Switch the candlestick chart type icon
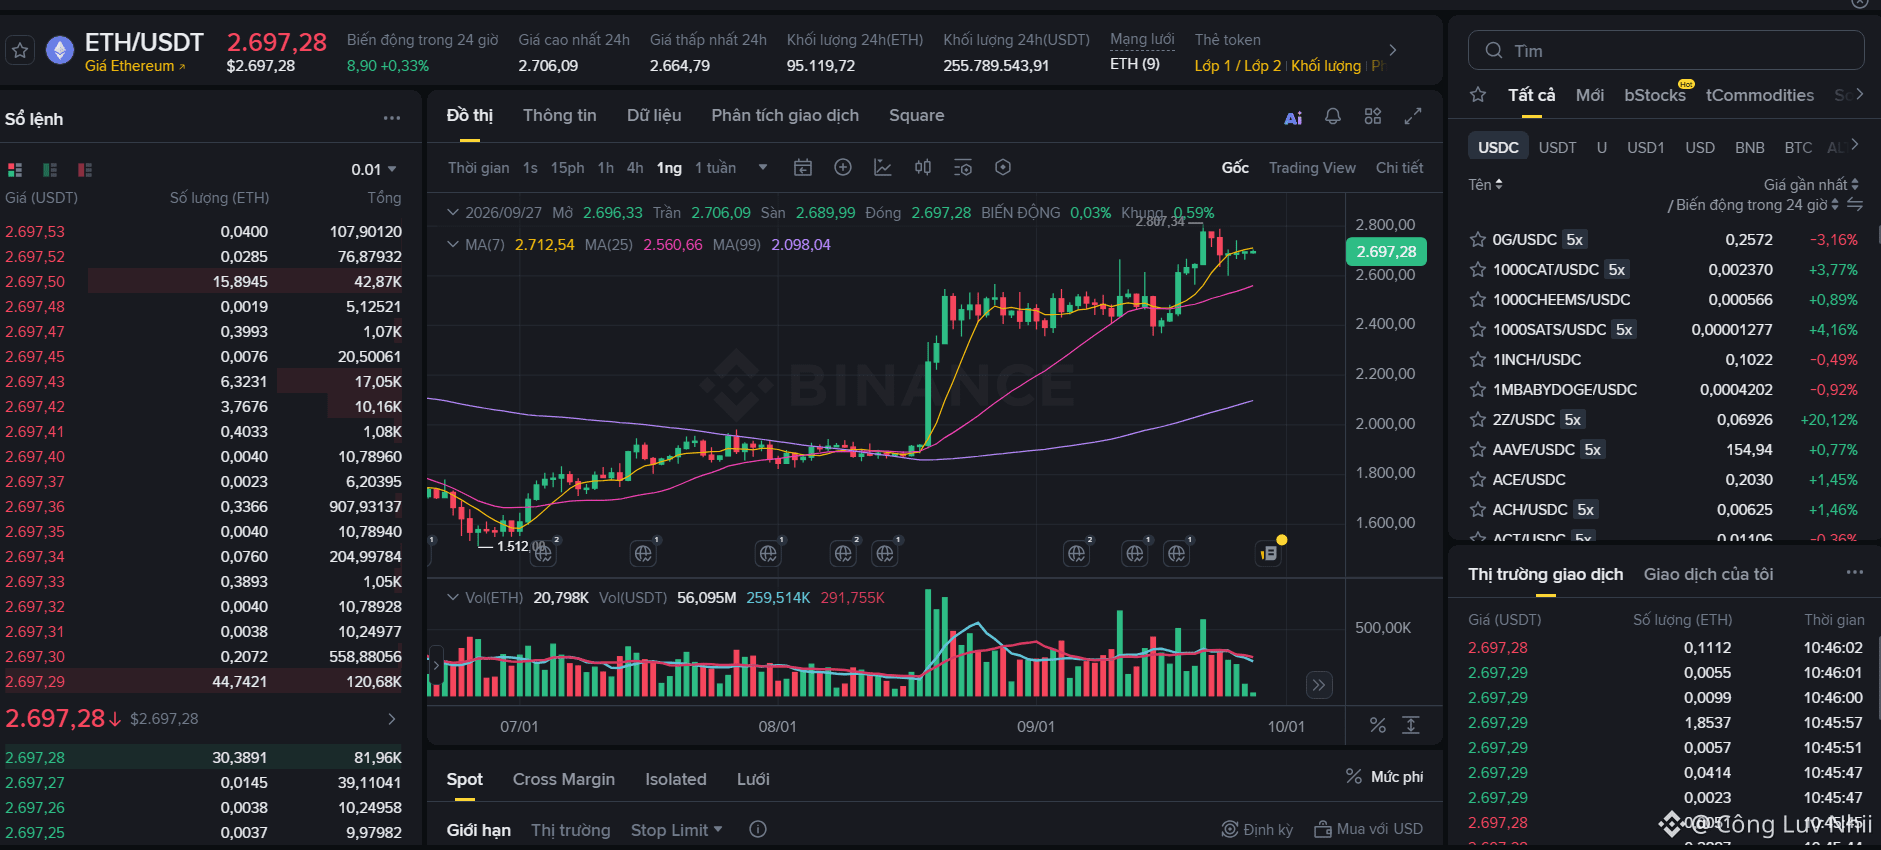Viewport: 1881px width, 850px height. point(923,168)
